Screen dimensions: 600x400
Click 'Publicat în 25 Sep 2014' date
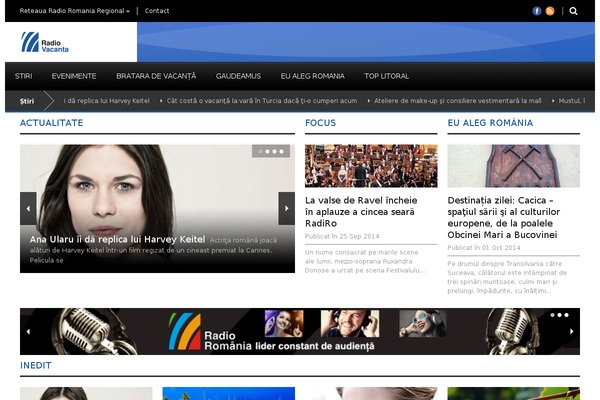pyautogui.click(x=342, y=236)
